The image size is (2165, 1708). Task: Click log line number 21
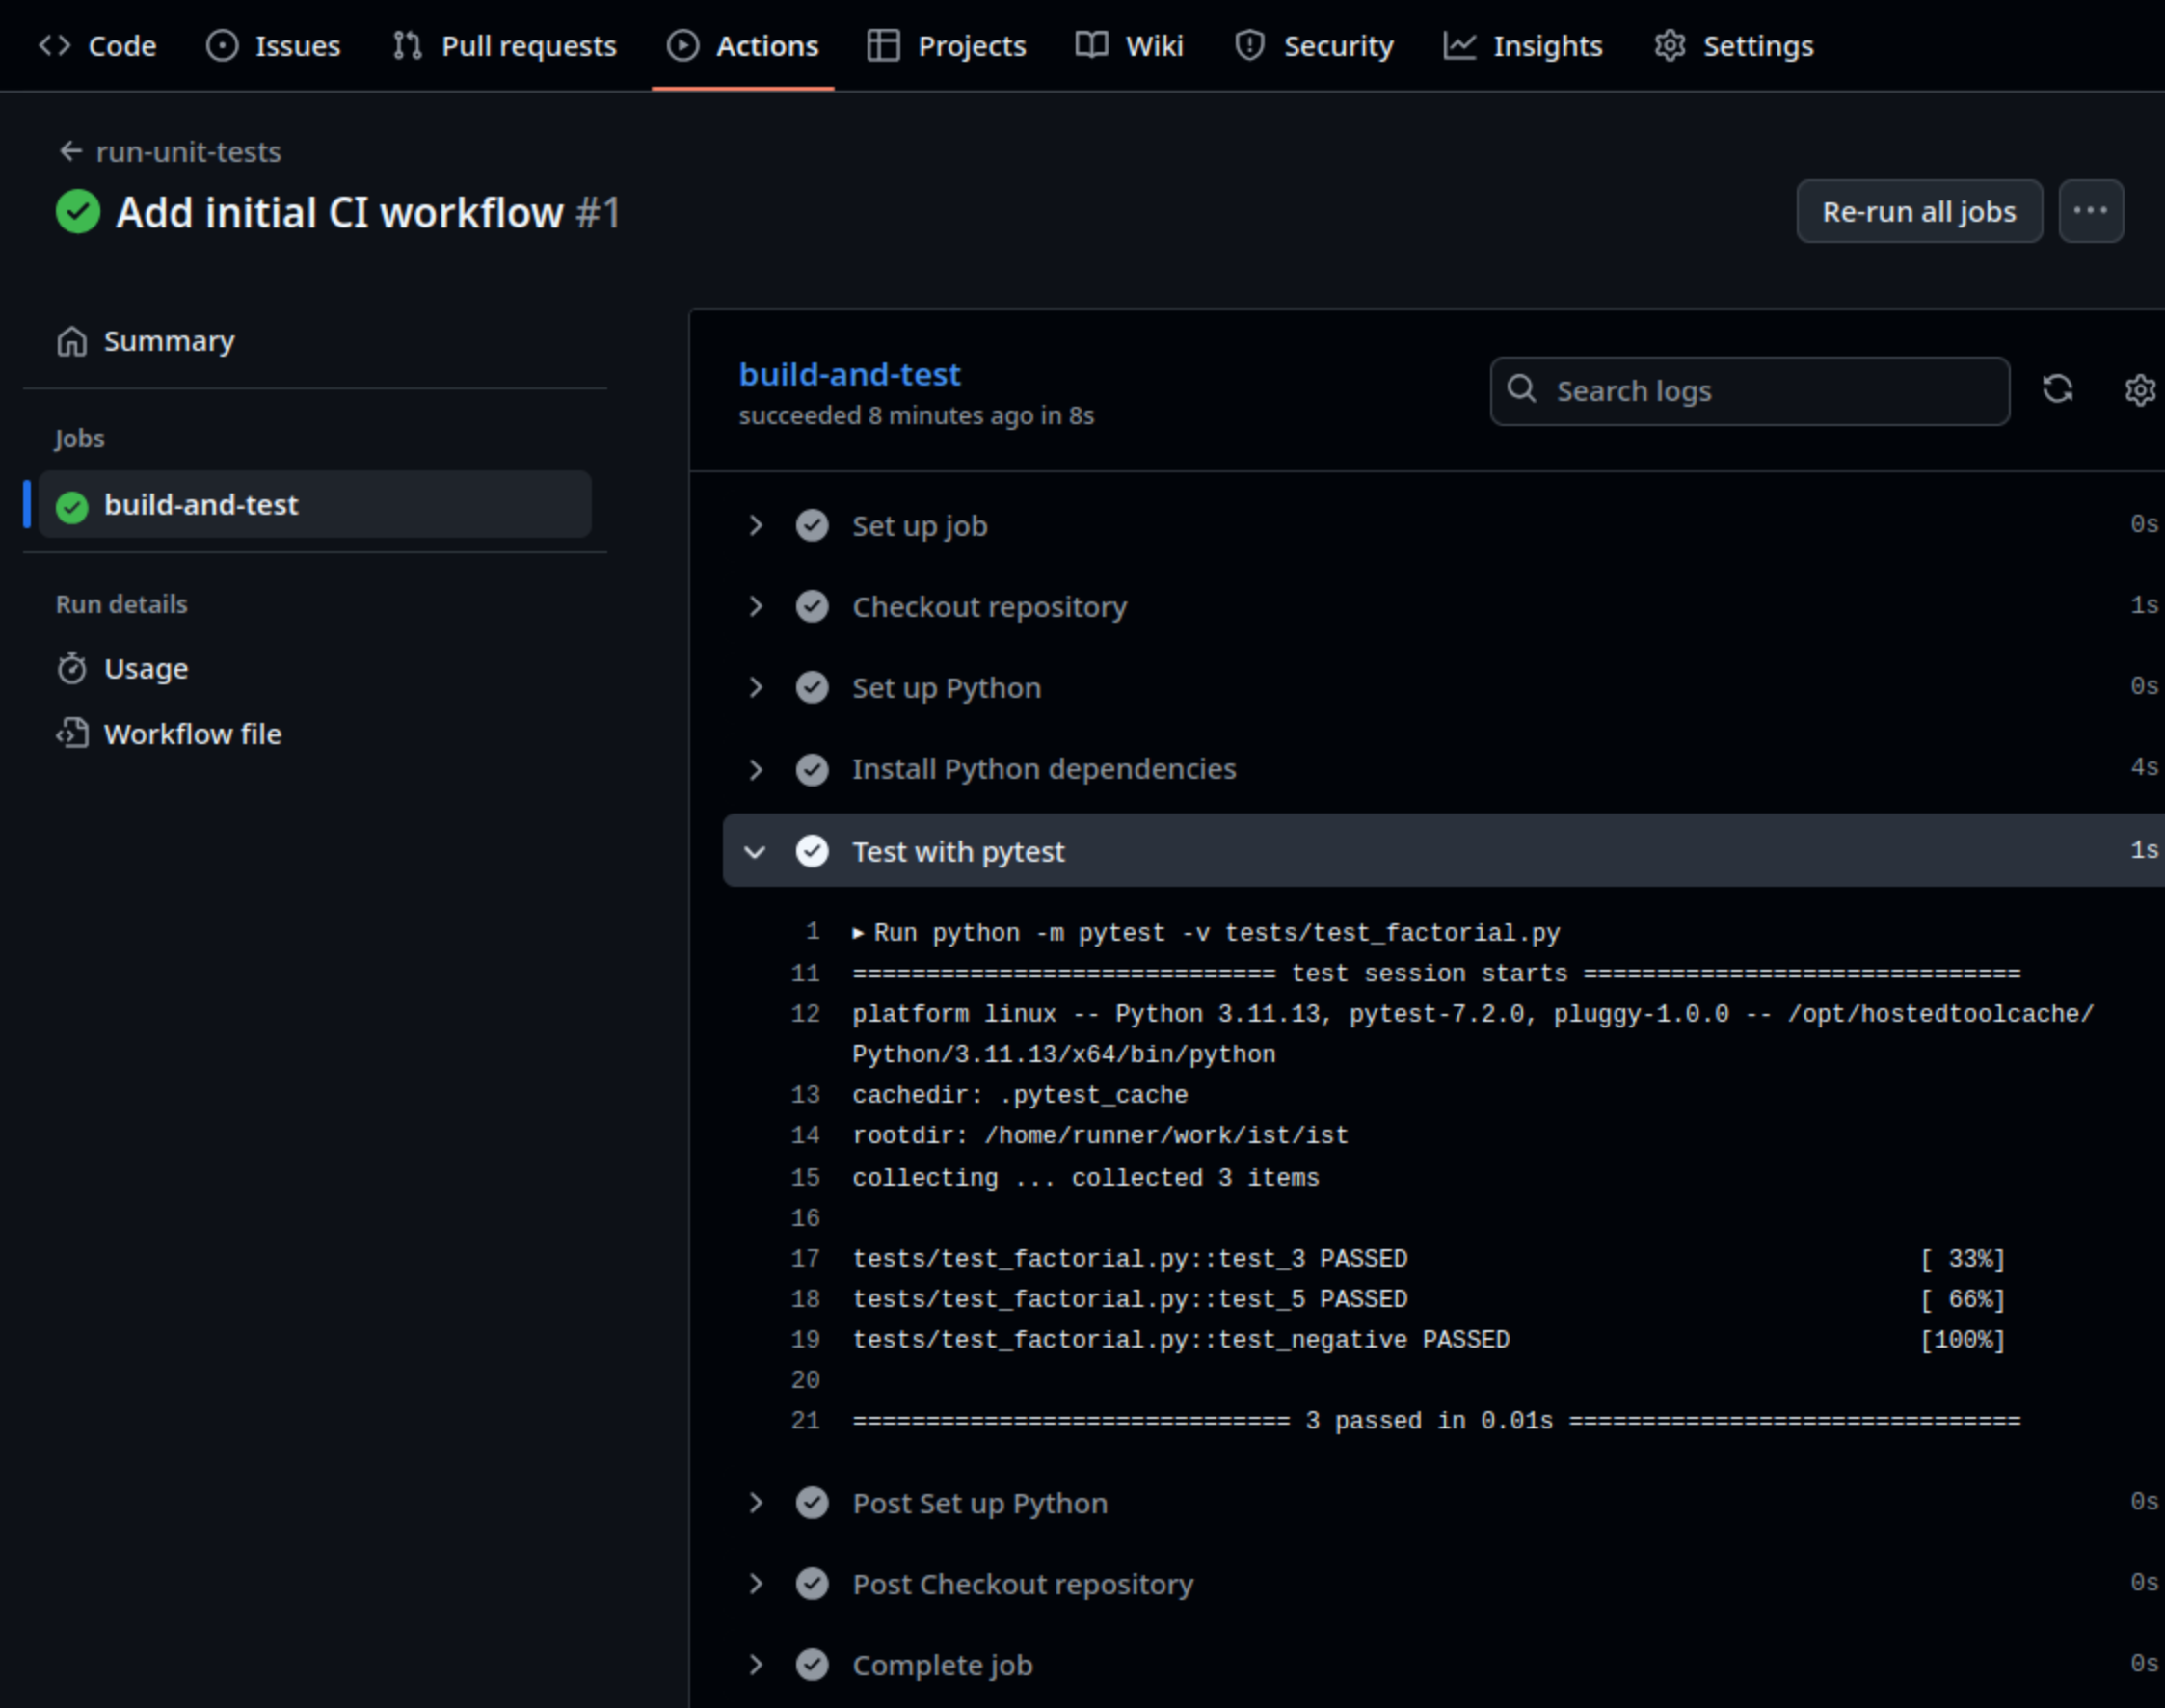805,1420
